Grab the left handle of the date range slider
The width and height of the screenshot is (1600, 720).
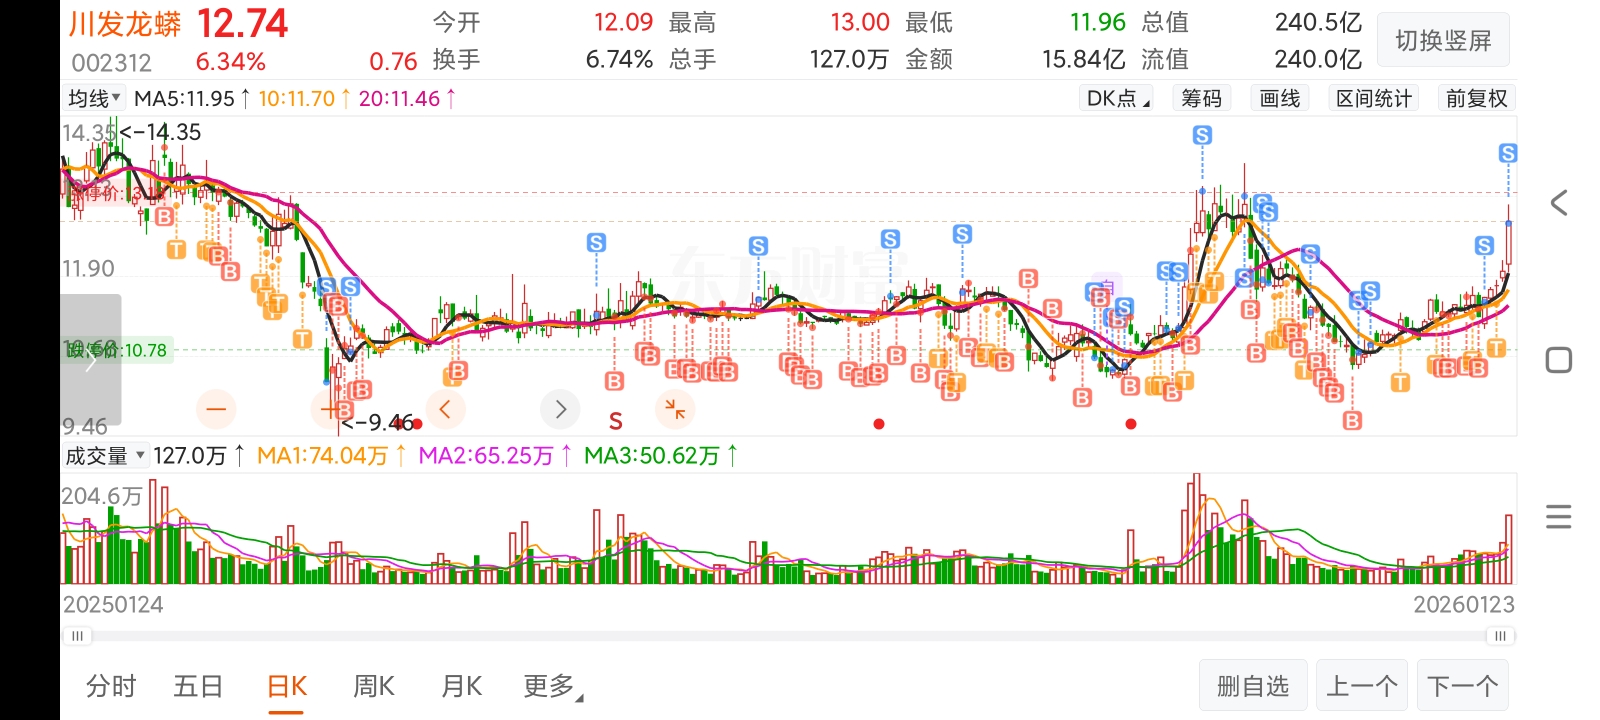[77, 636]
